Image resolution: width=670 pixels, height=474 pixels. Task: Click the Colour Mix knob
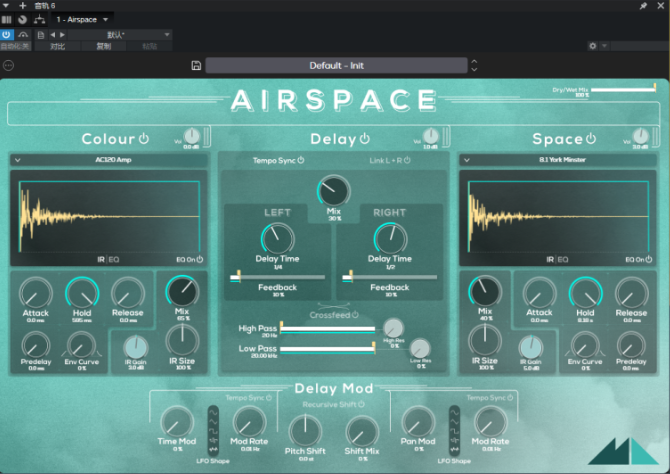coord(182,292)
